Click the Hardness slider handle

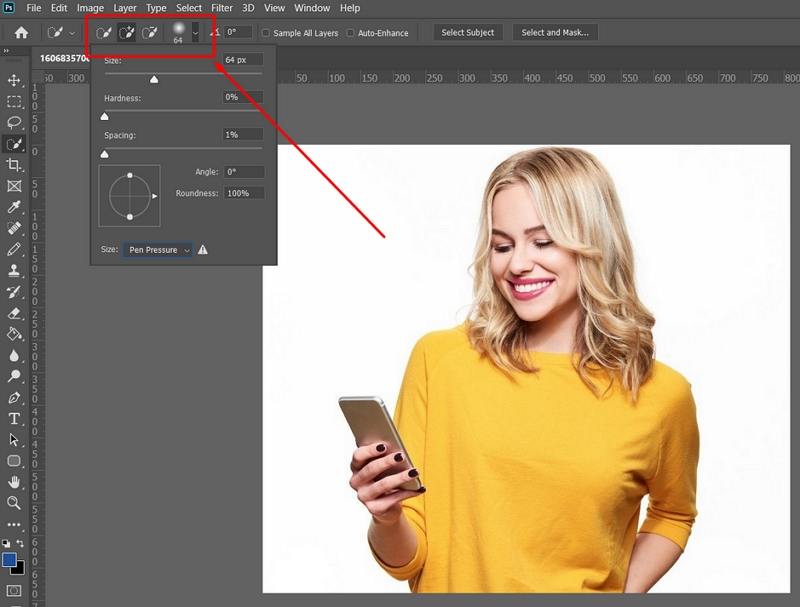pyautogui.click(x=105, y=116)
